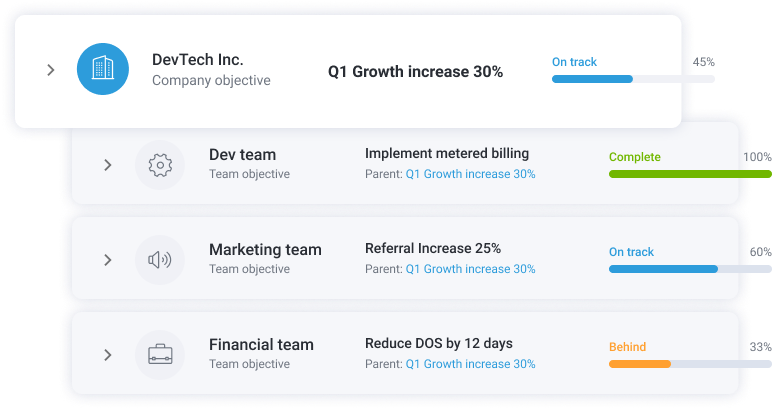Open parent link under Reduce DOS by 12 days

(x=470, y=364)
